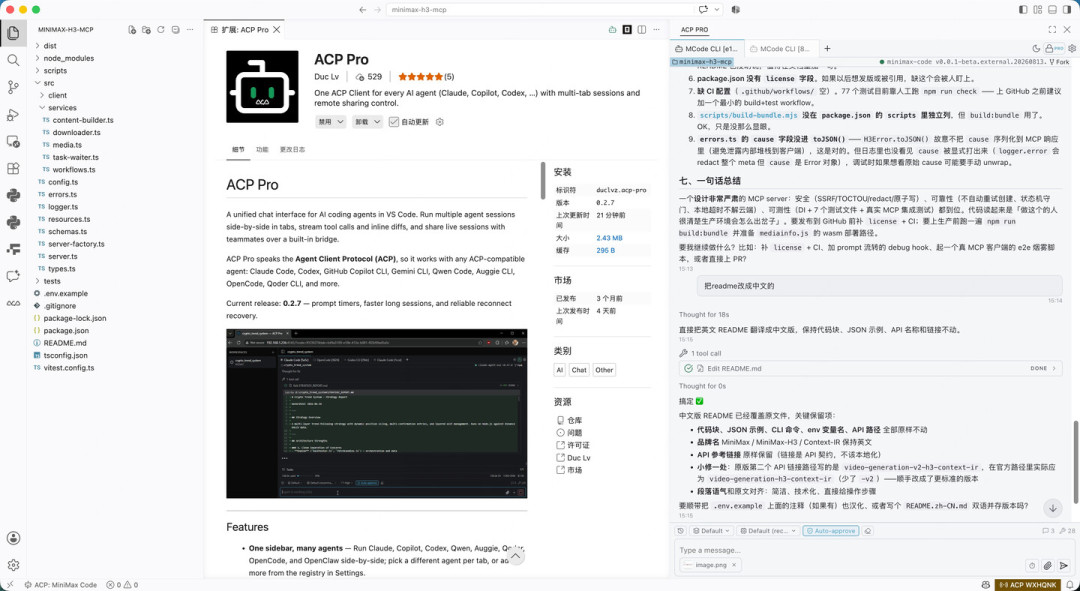Open the Accounts menu in activity bar
The image size is (1080, 591).
pyautogui.click(x=13, y=538)
